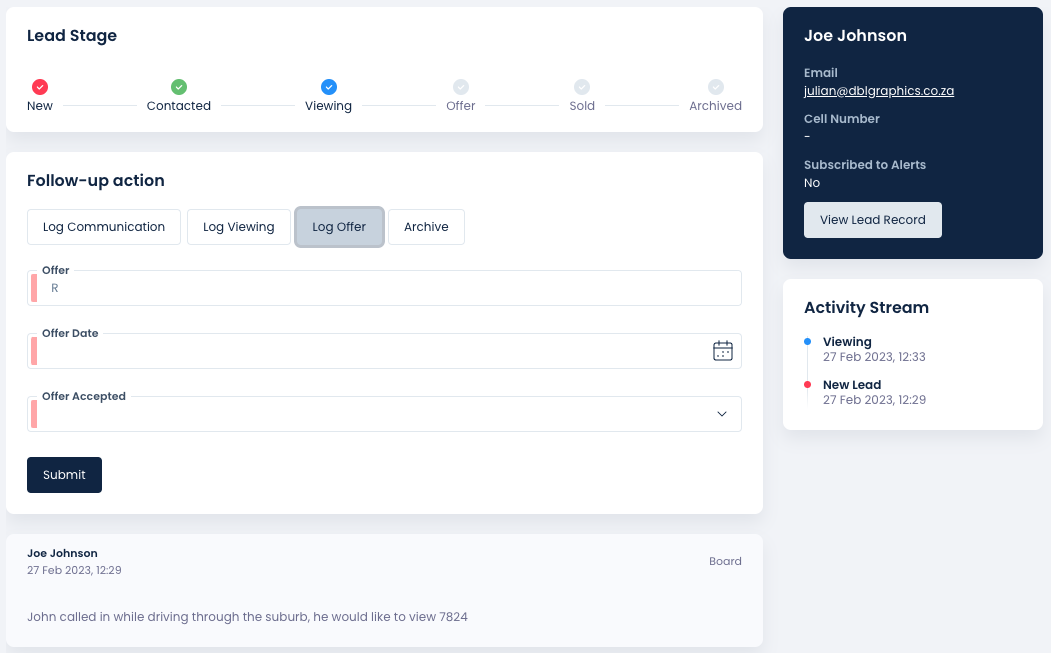Click the red dot beside New Lead activity
The image size is (1051, 653).
coord(808,385)
